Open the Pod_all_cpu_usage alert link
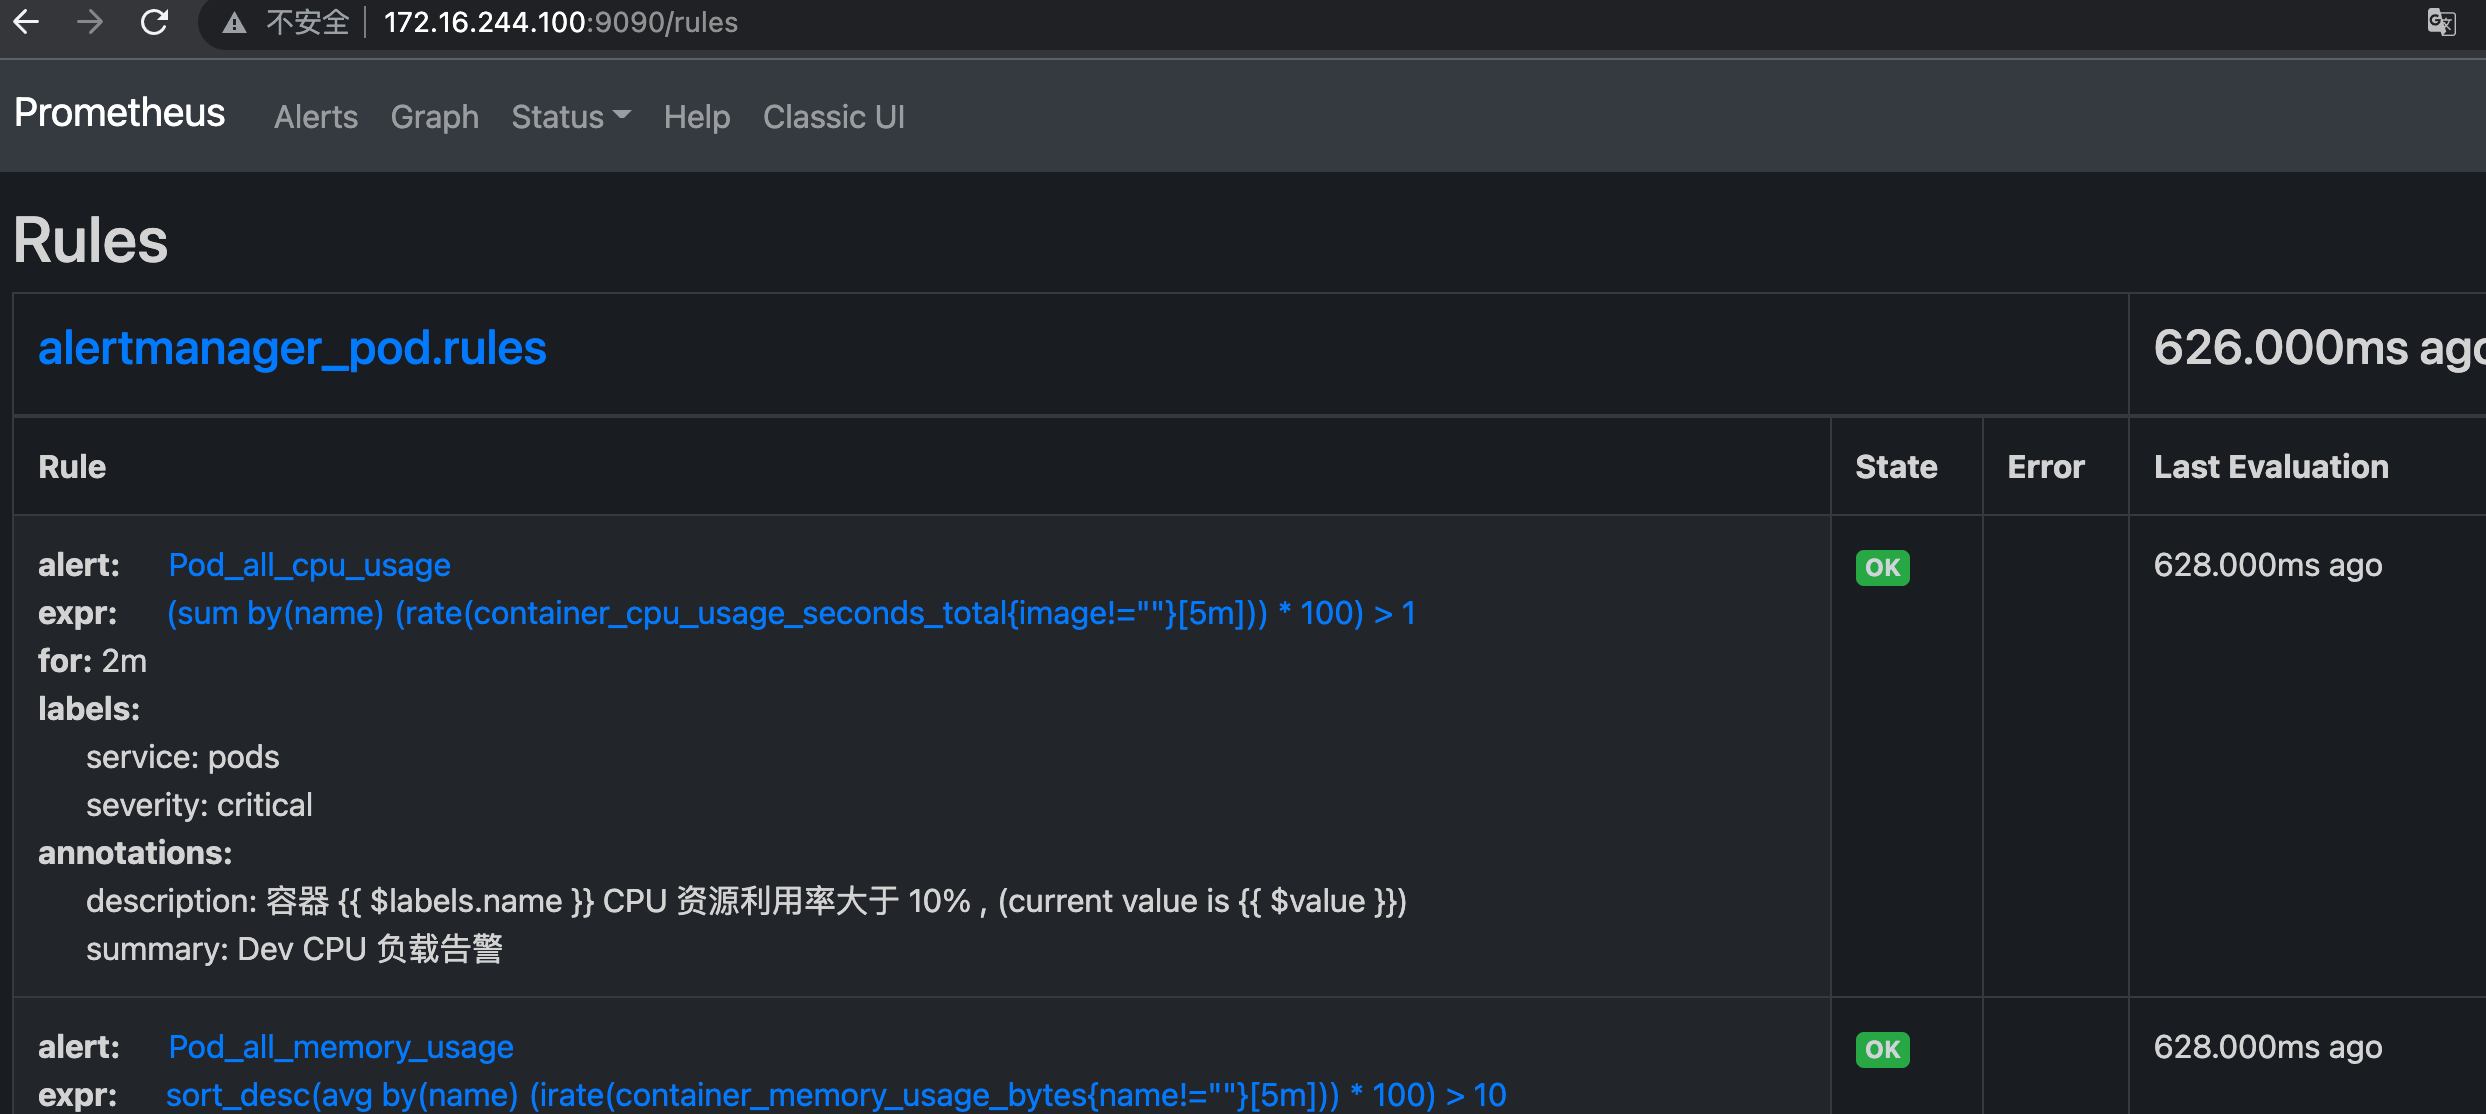The image size is (2486, 1114). coord(309,565)
